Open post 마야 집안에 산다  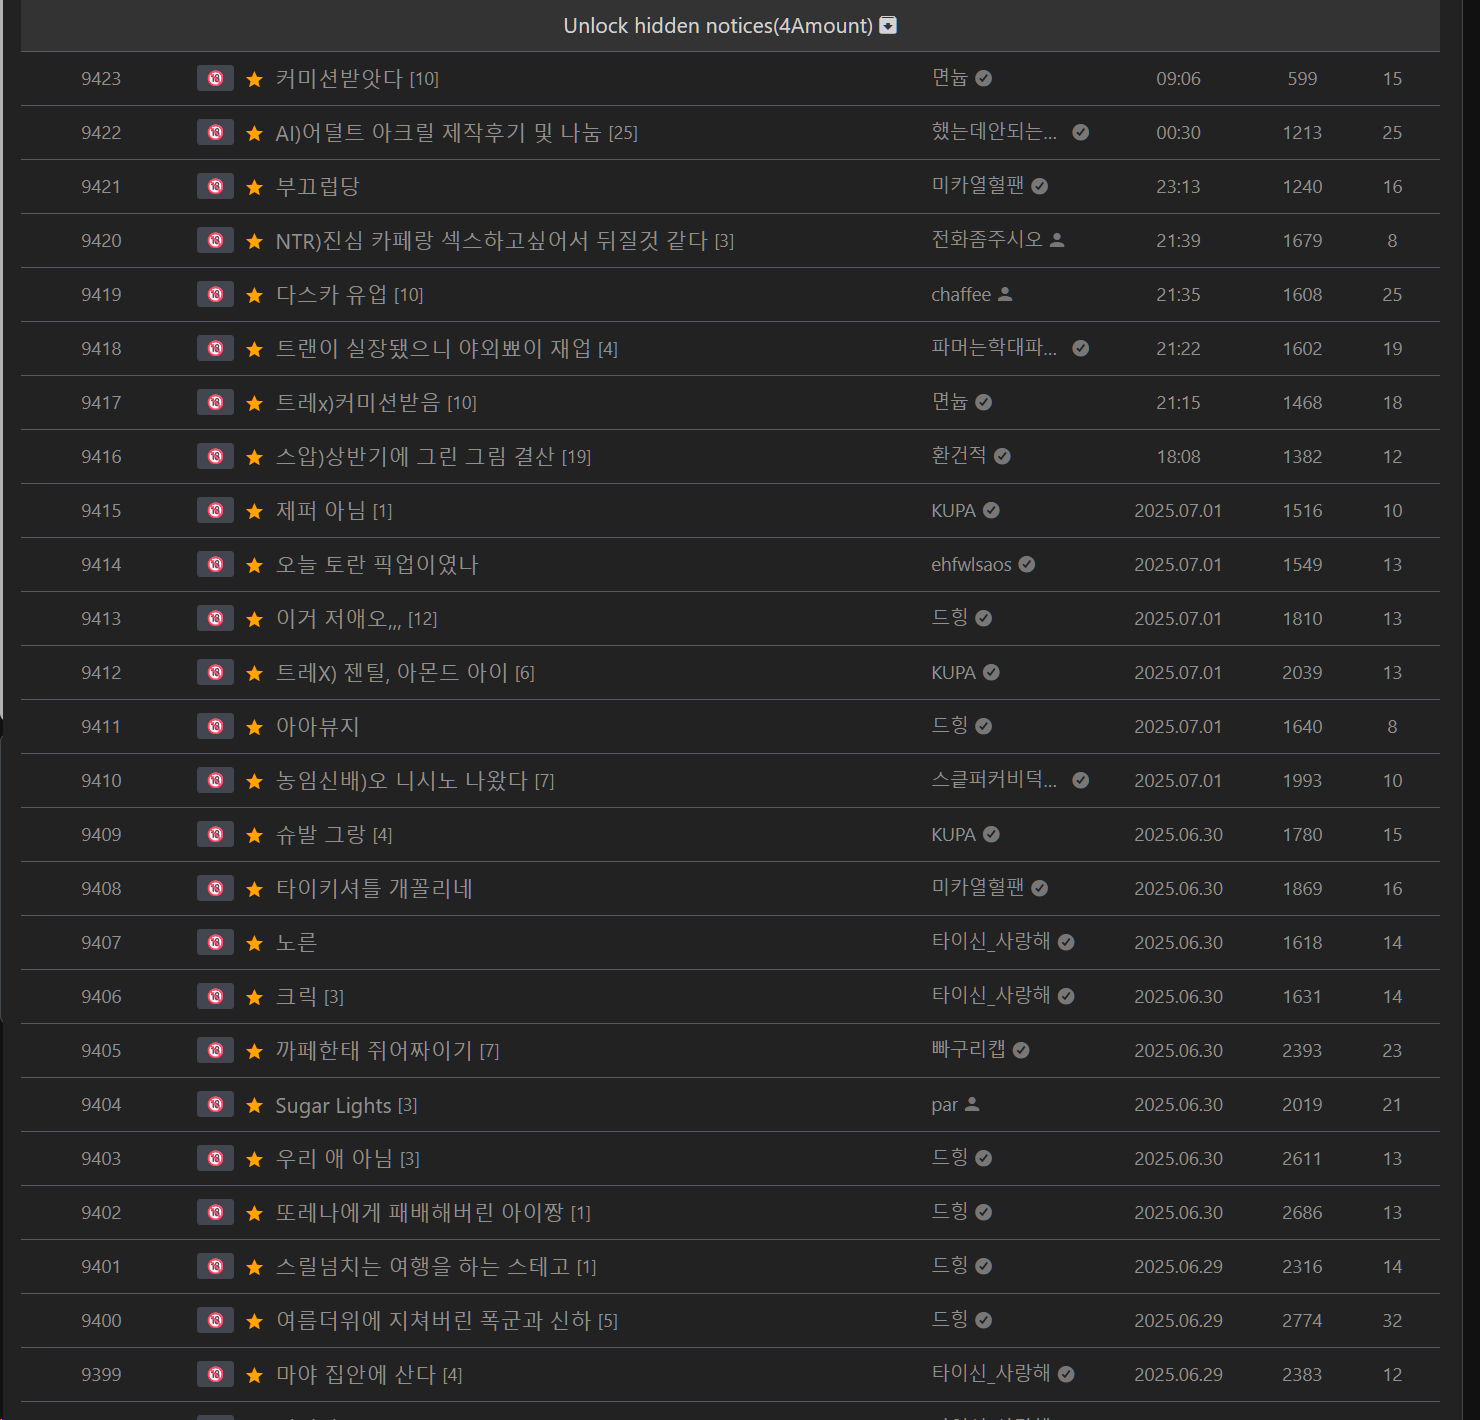pyautogui.click(x=356, y=1374)
